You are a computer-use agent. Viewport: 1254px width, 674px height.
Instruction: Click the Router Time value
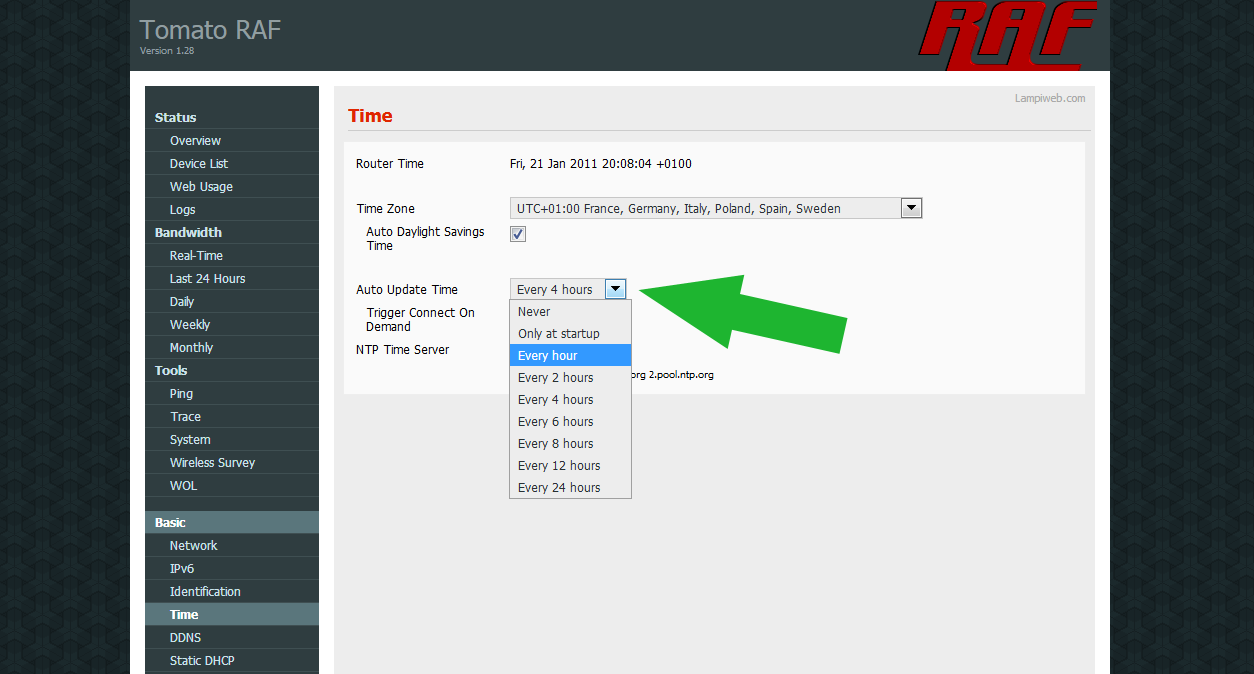(x=601, y=164)
